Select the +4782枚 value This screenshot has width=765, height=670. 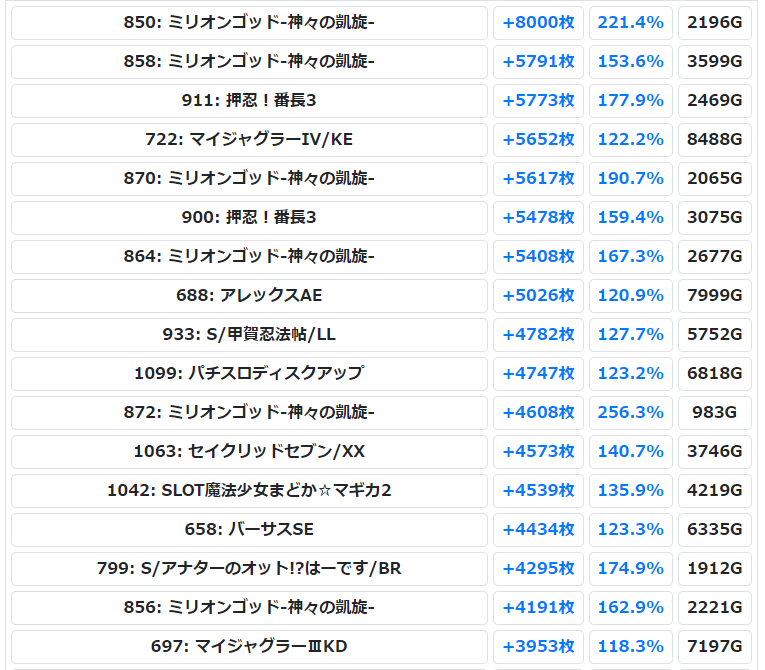click(538, 335)
